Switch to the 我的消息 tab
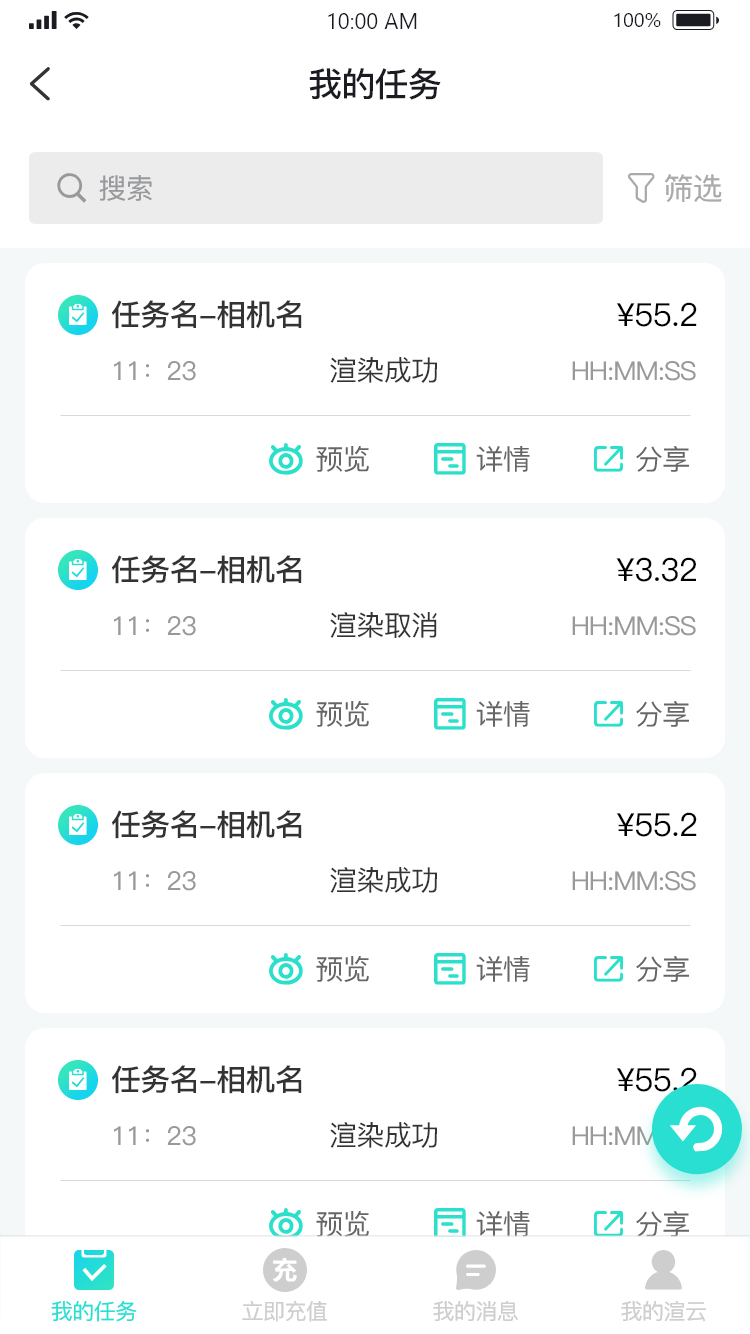 (475, 1286)
